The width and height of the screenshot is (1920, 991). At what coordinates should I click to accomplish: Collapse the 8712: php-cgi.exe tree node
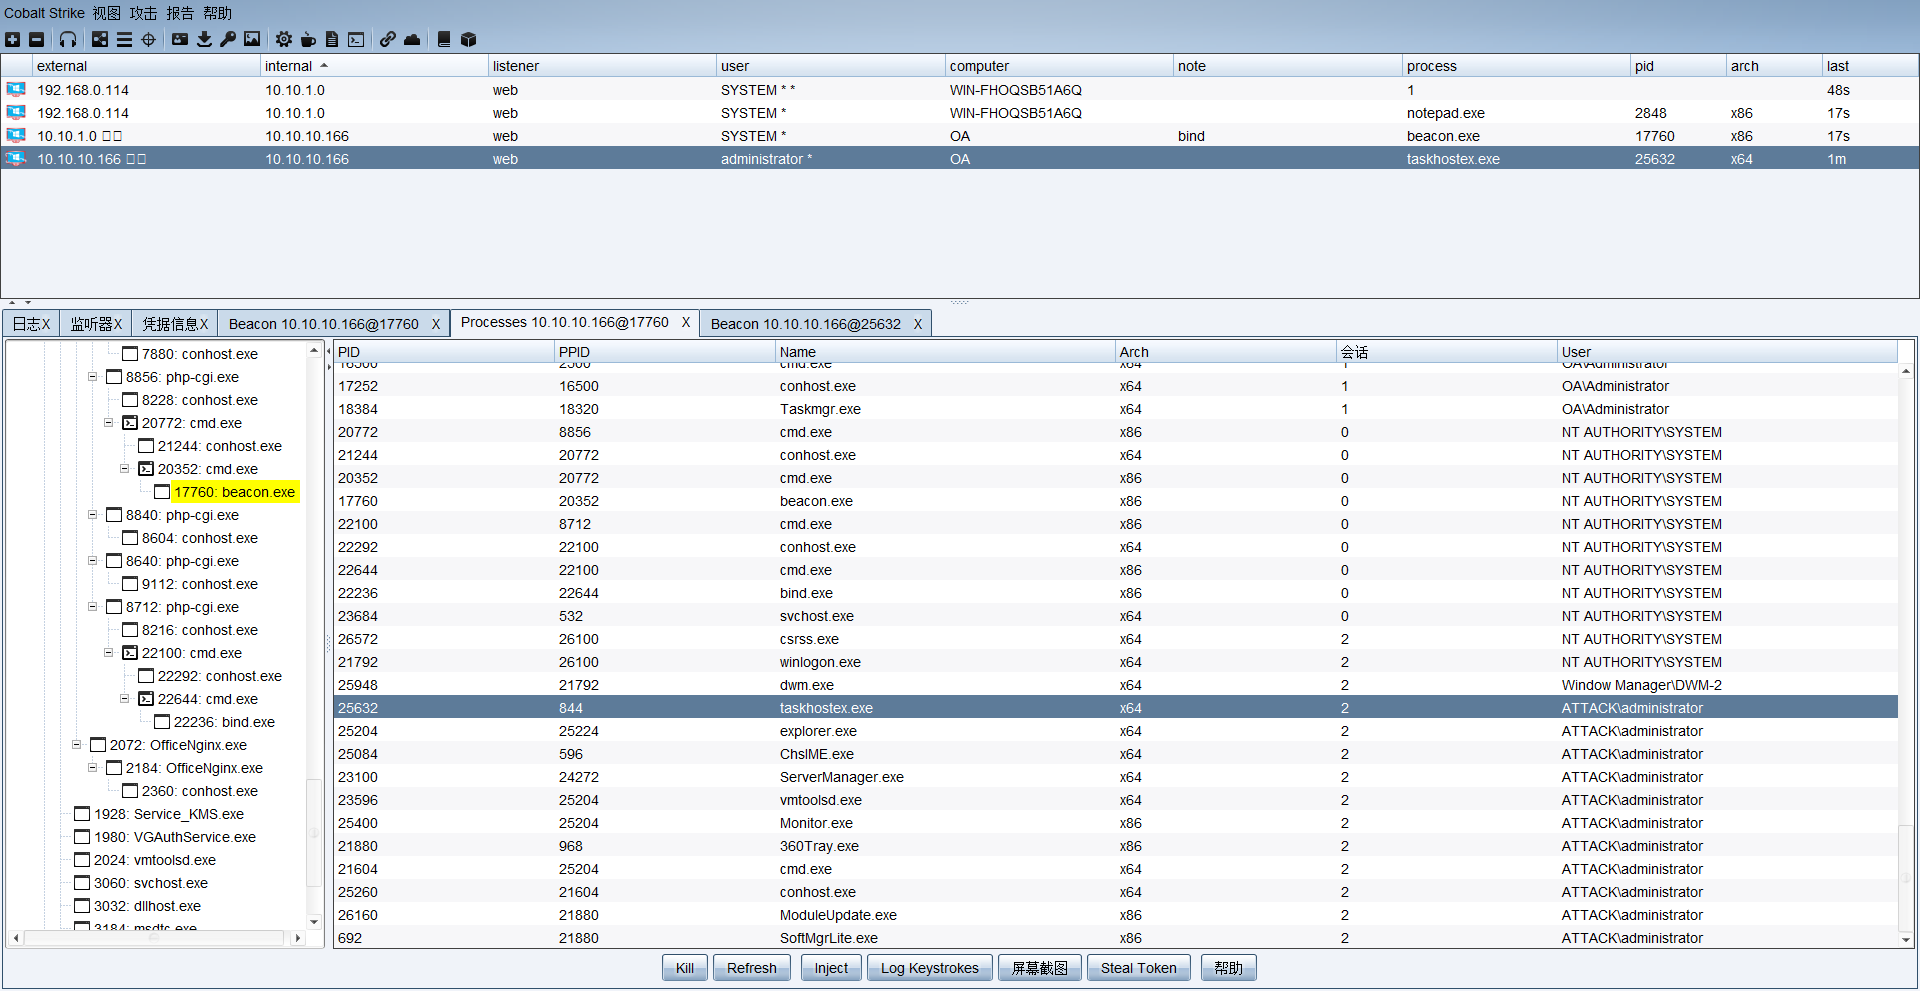(92, 607)
